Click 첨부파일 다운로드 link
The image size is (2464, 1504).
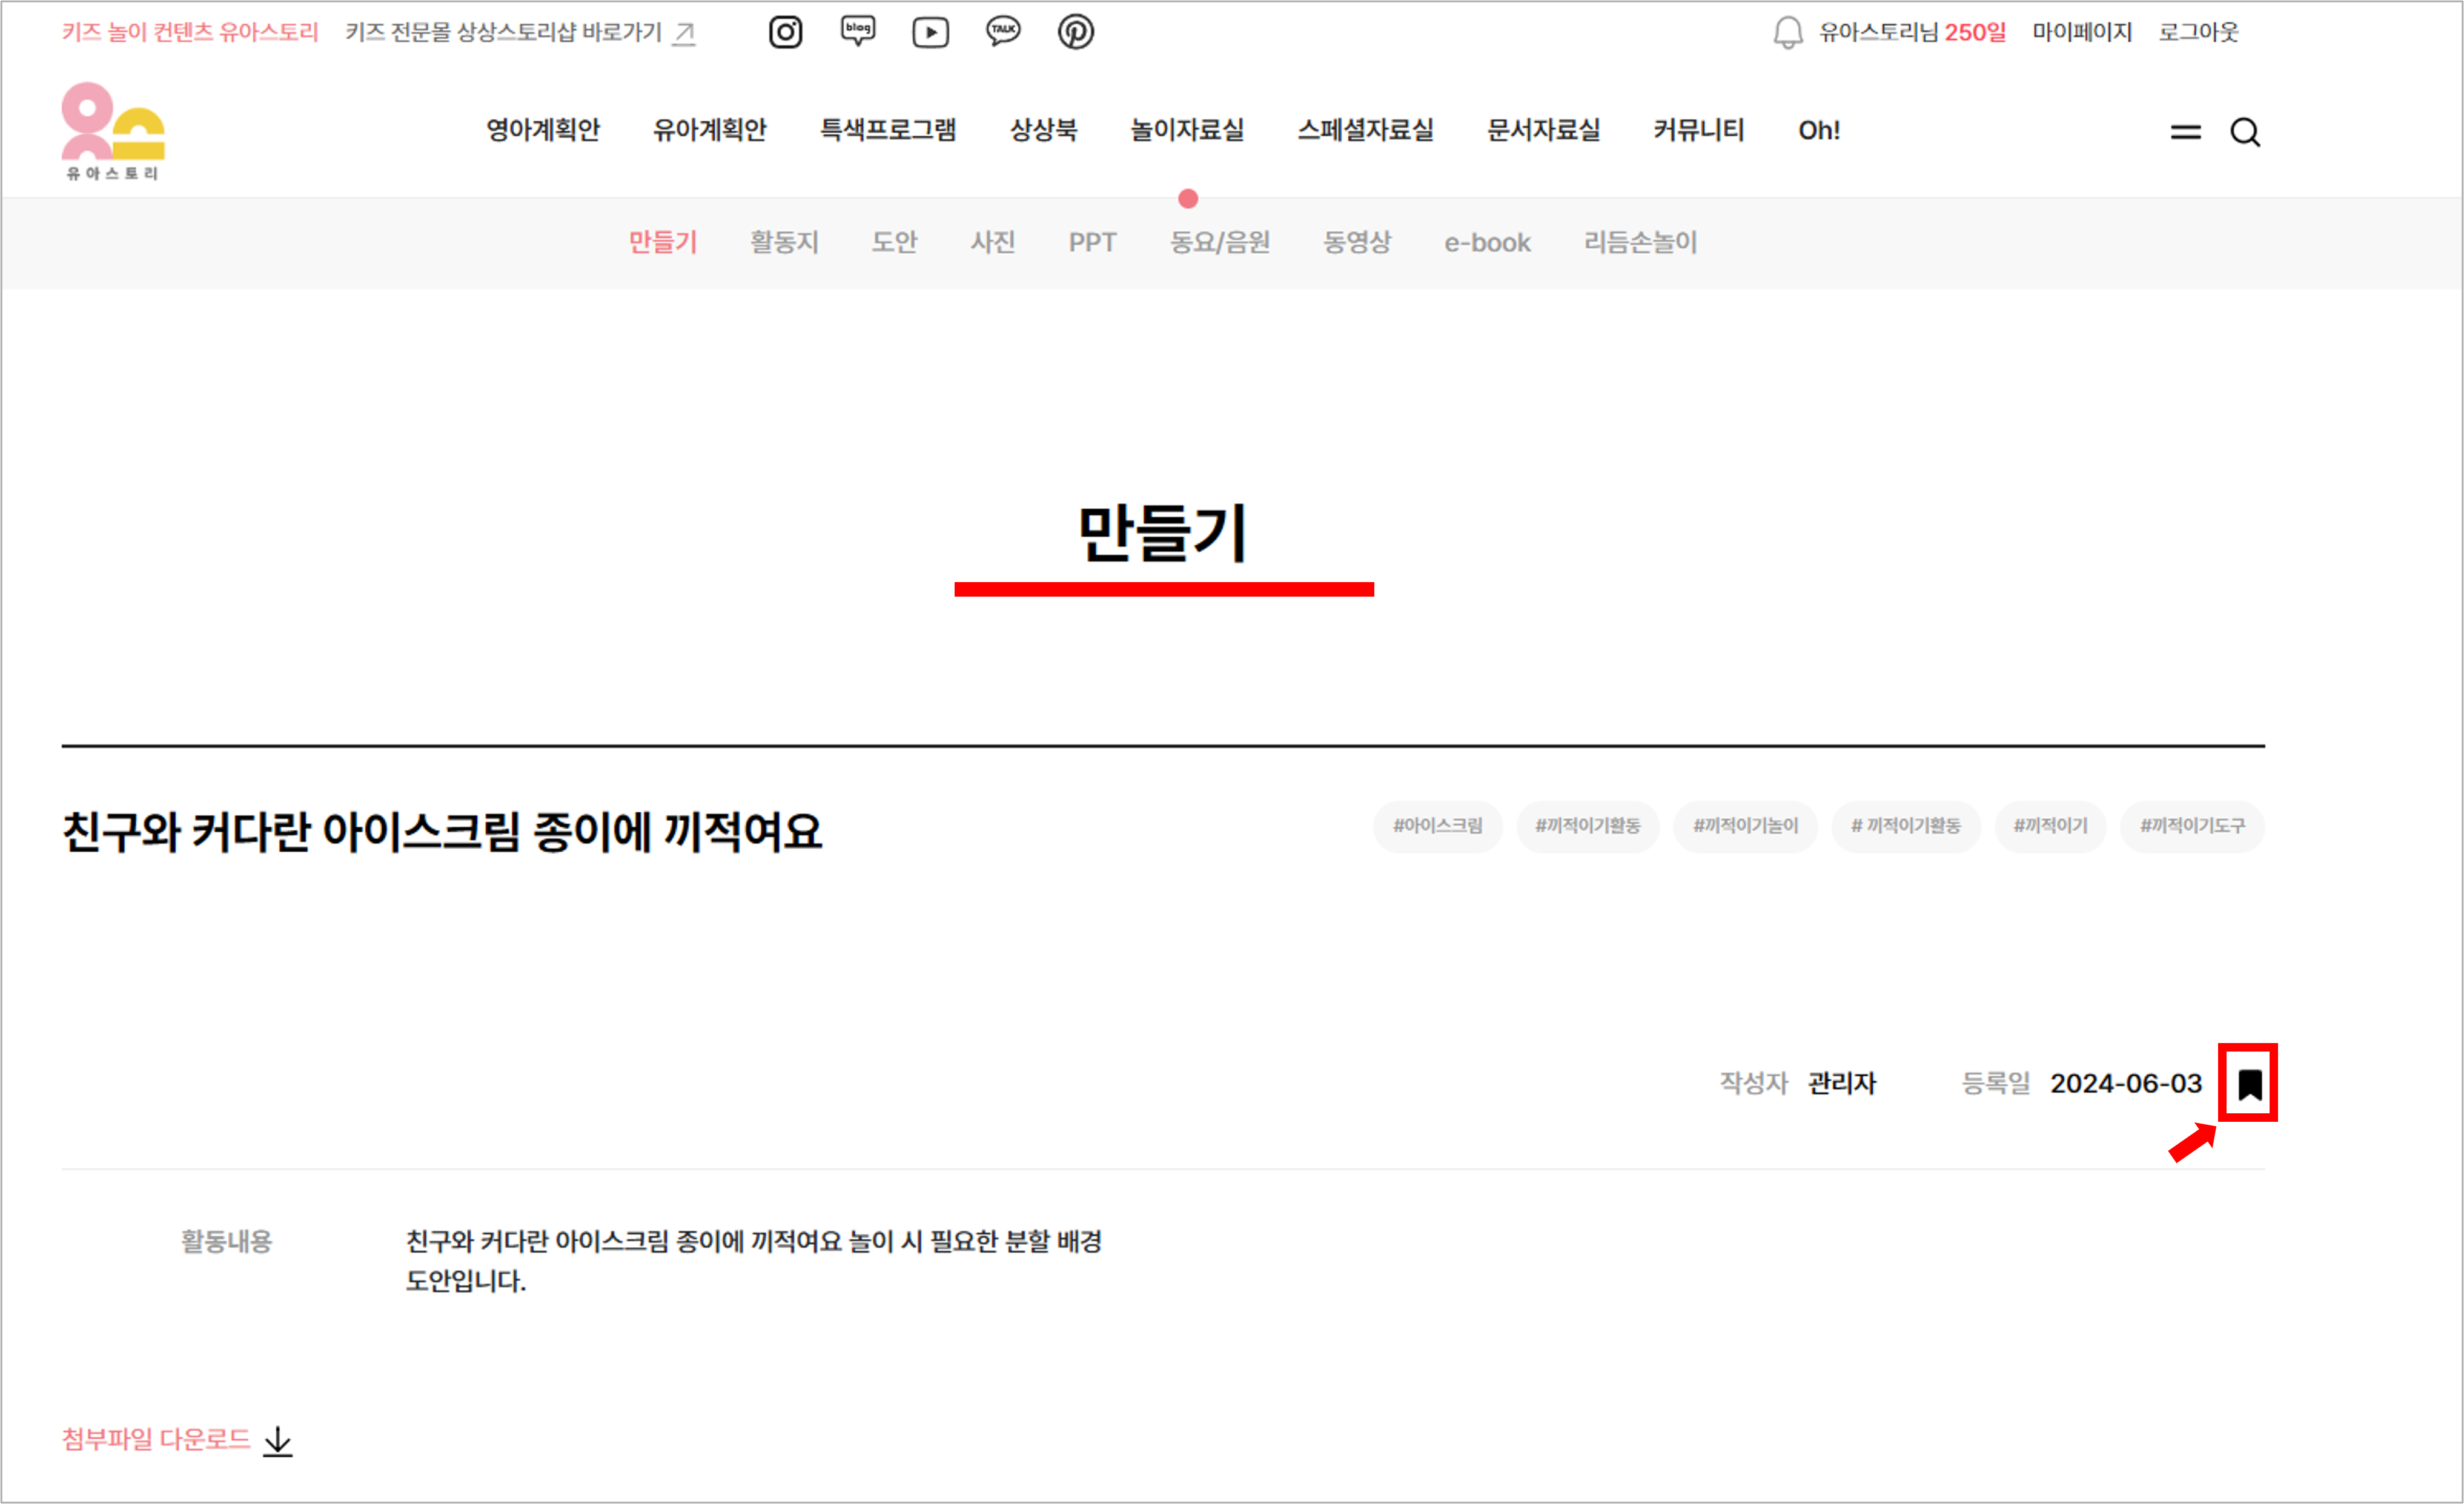tap(156, 1439)
